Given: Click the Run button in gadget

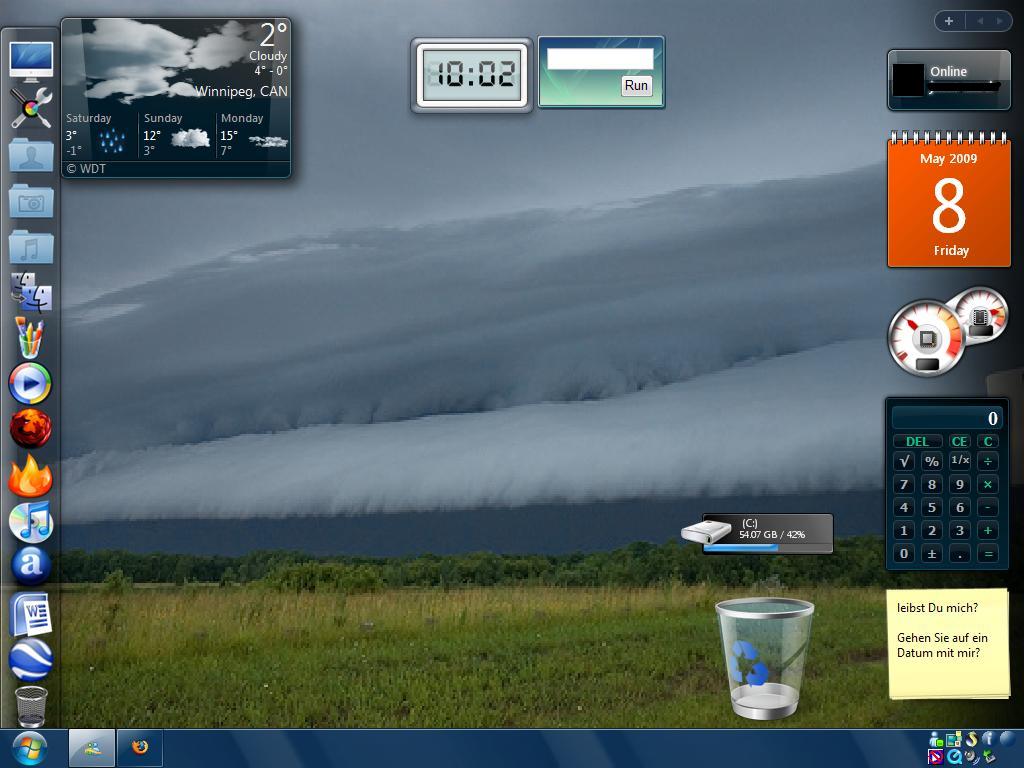Looking at the screenshot, I should click(x=636, y=86).
